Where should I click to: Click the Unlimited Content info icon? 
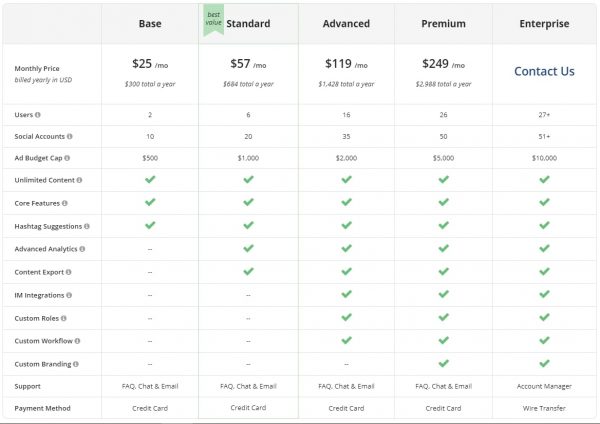coord(79,180)
